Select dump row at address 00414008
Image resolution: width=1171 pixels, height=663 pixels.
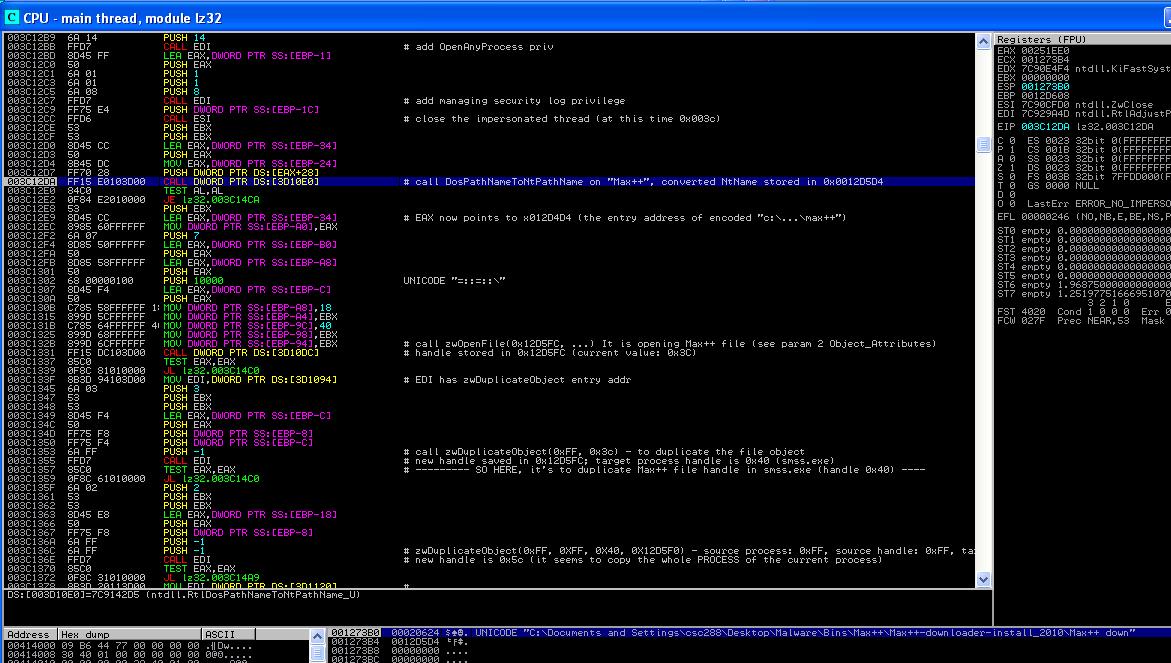(155, 656)
